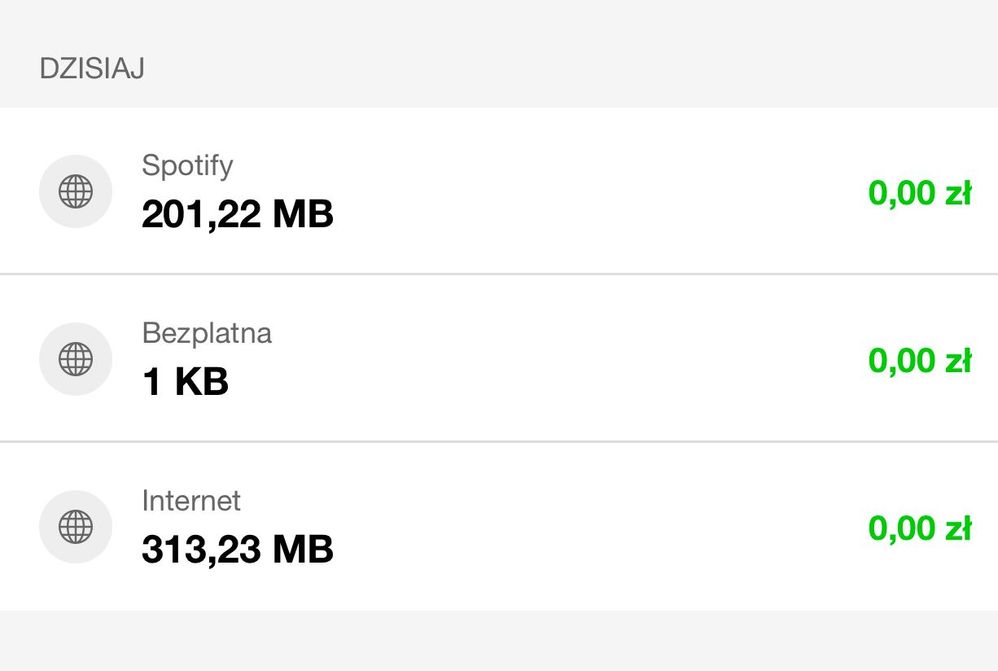The height and width of the screenshot is (671, 998).
Task: Click the gray area above the DZISIAJ header
Action: 499,20
